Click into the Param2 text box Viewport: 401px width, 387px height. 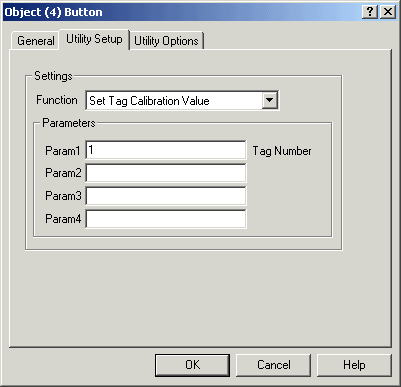166,173
